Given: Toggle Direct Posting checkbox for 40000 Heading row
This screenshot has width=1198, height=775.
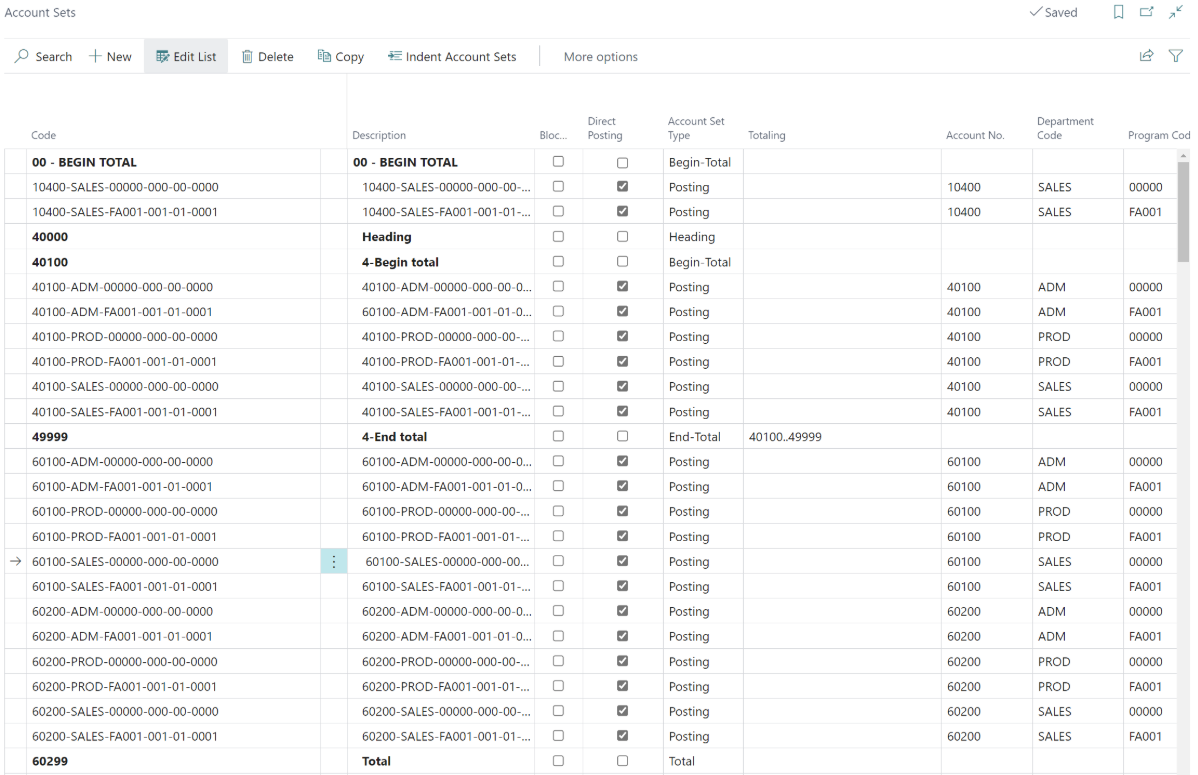Looking at the screenshot, I should [x=623, y=237].
